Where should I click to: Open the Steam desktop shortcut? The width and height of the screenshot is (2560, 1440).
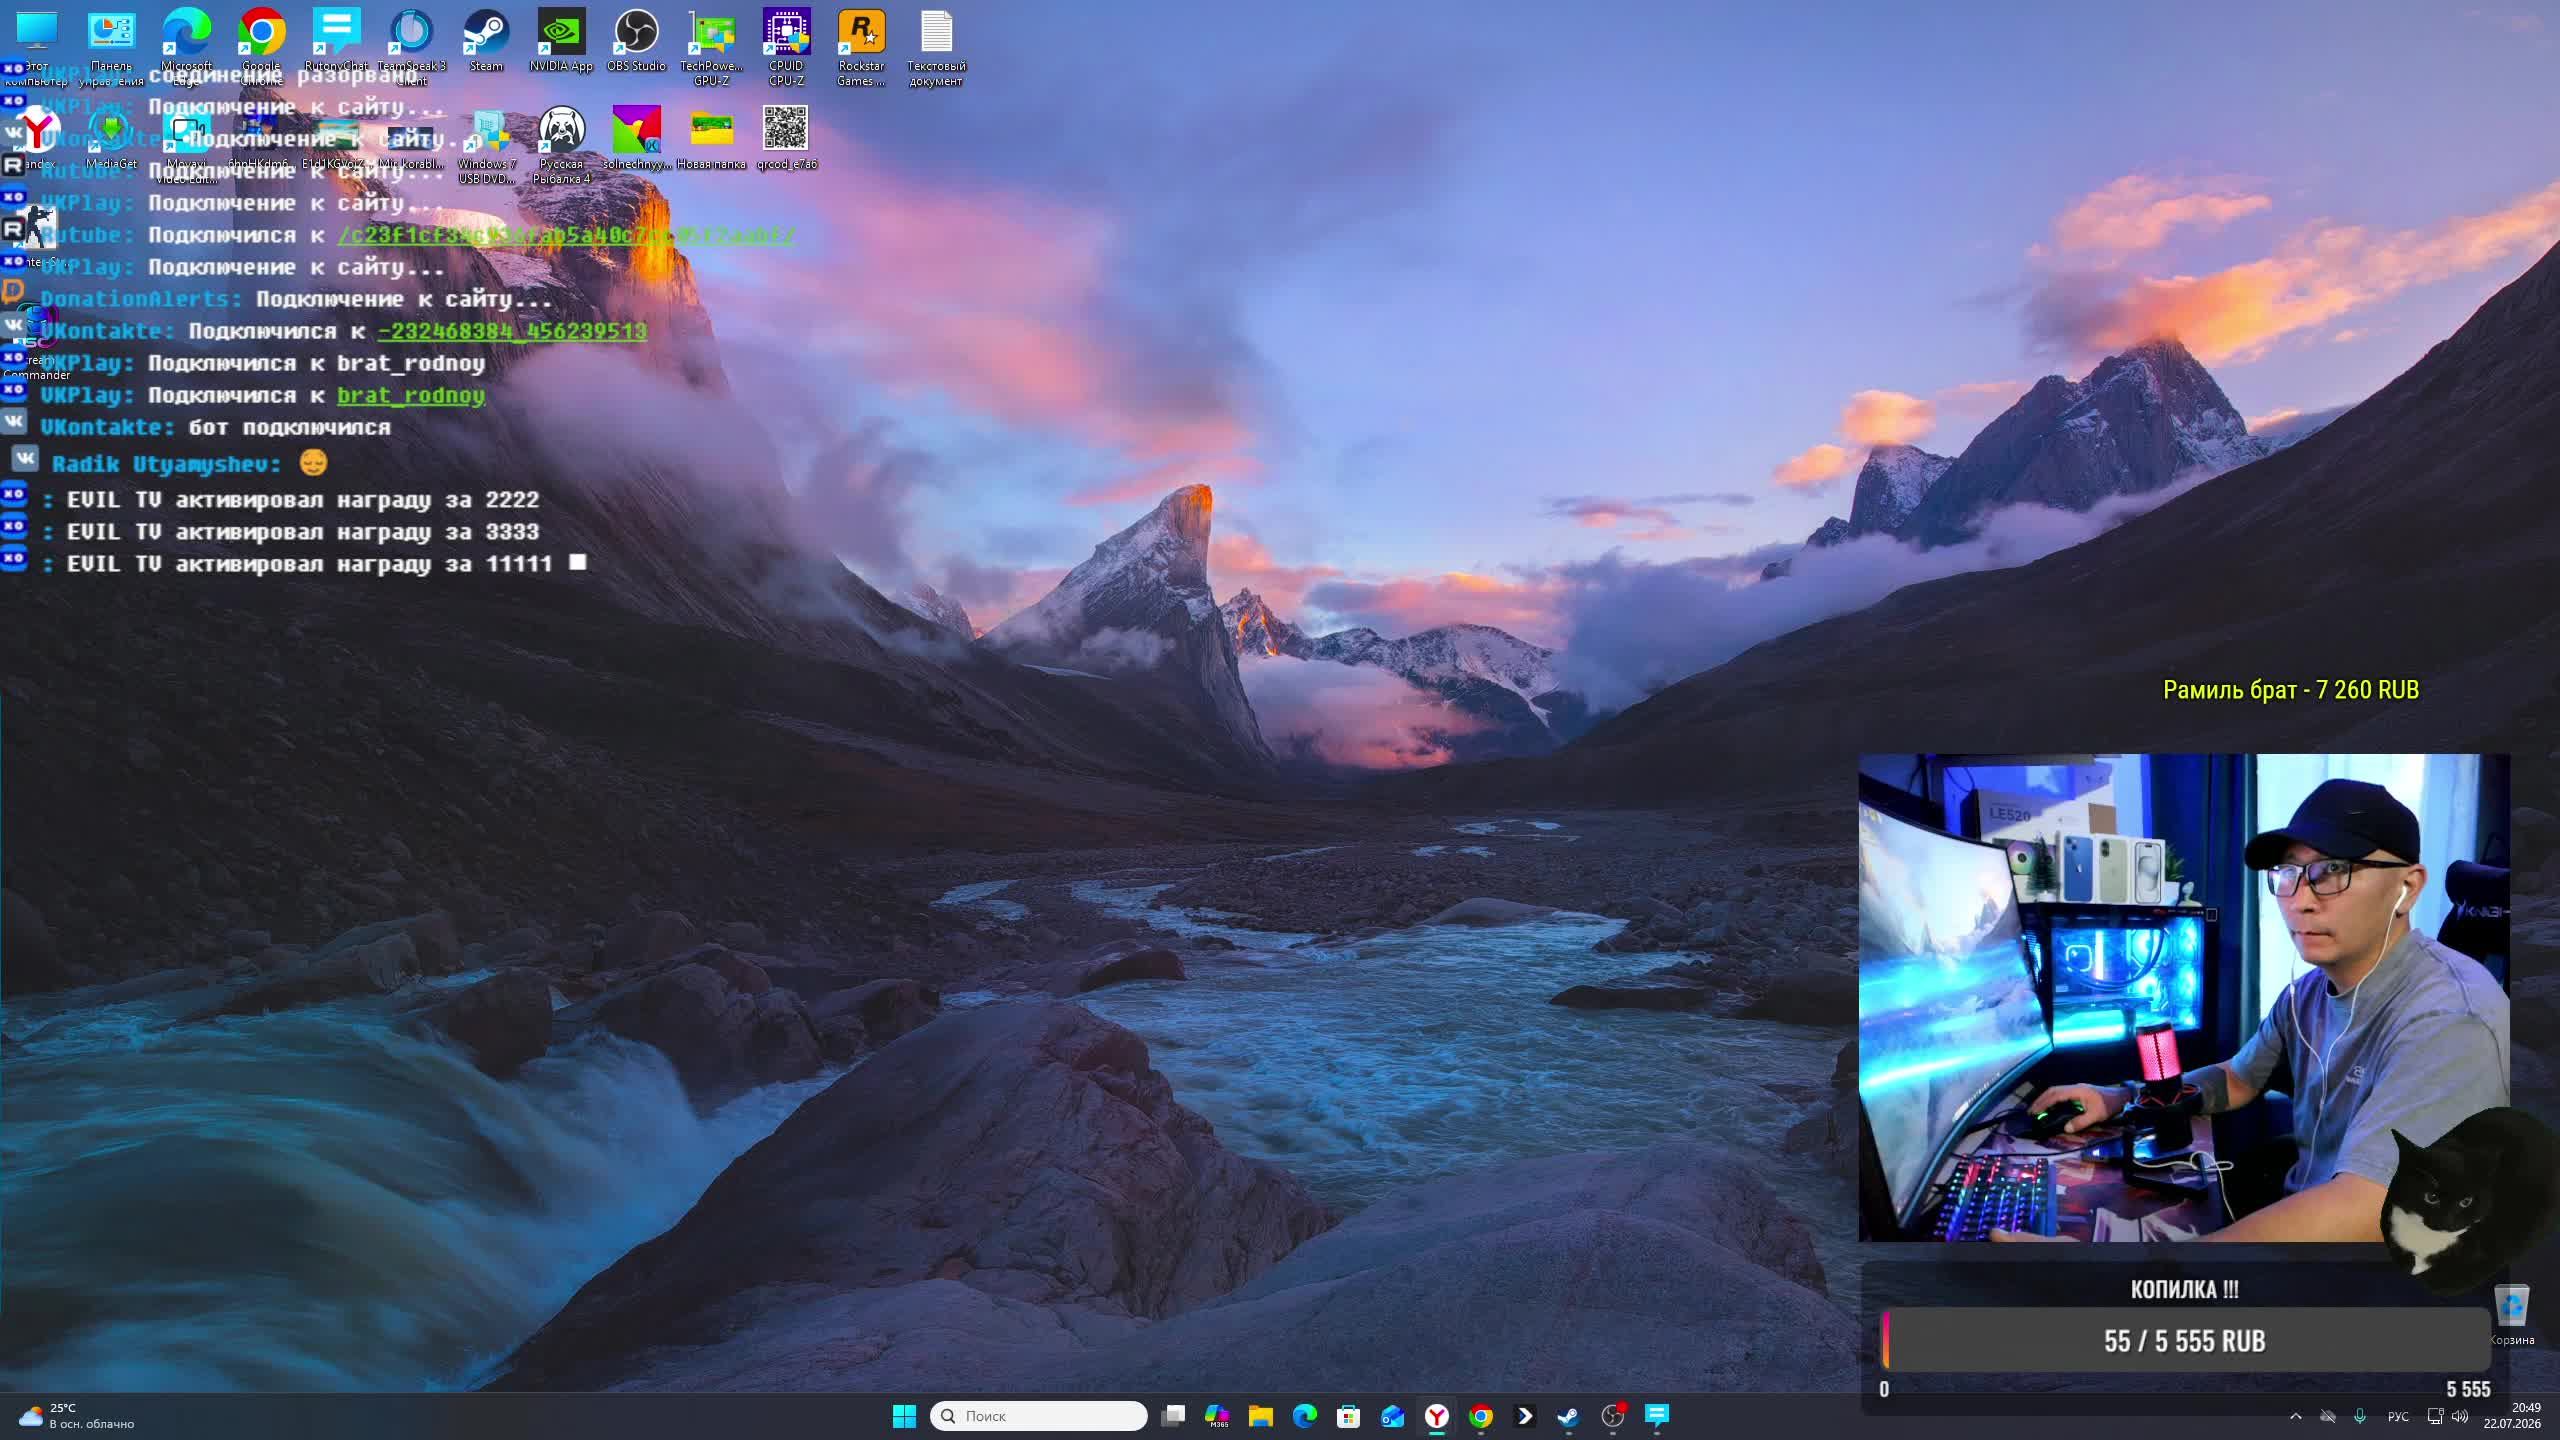coord(486,40)
